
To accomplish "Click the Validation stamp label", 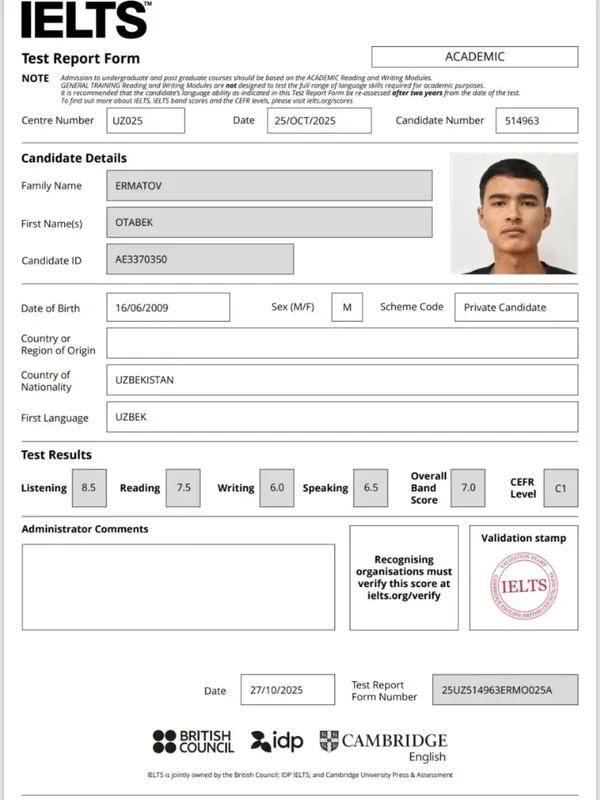I will 523,538.
